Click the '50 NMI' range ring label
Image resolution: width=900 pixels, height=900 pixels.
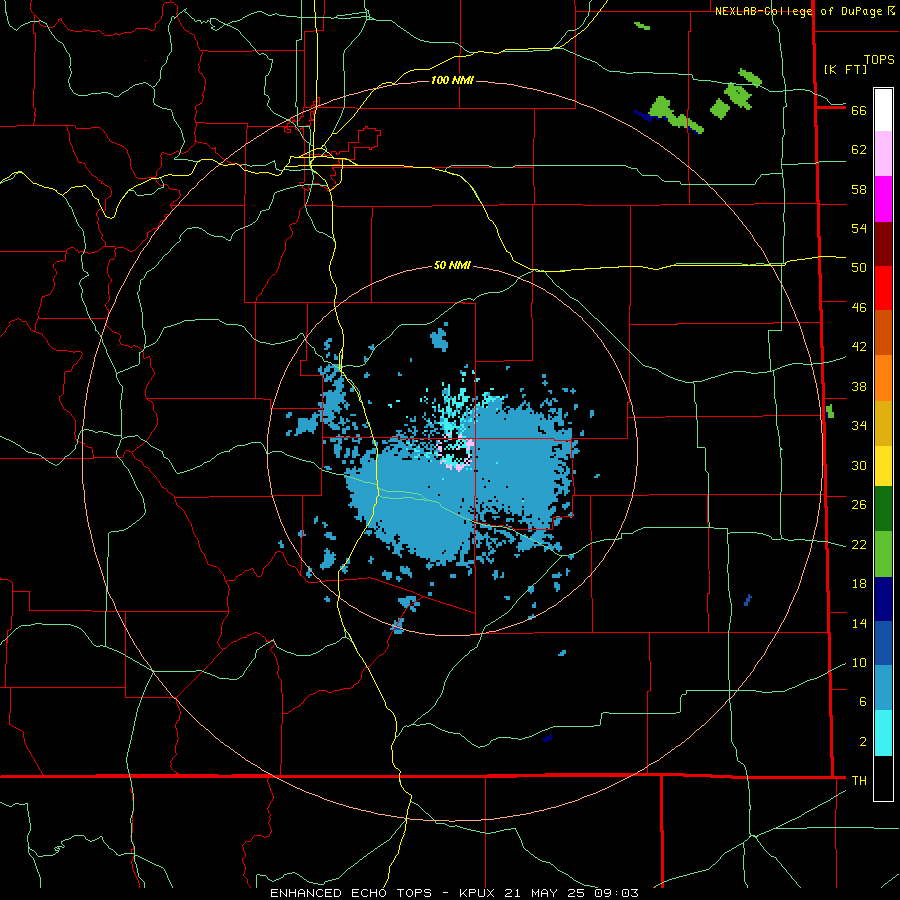click(452, 265)
